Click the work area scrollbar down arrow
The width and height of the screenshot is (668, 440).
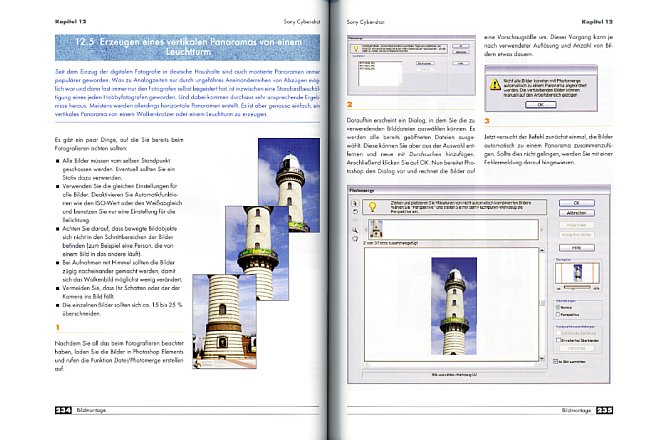tap(542, 359)
